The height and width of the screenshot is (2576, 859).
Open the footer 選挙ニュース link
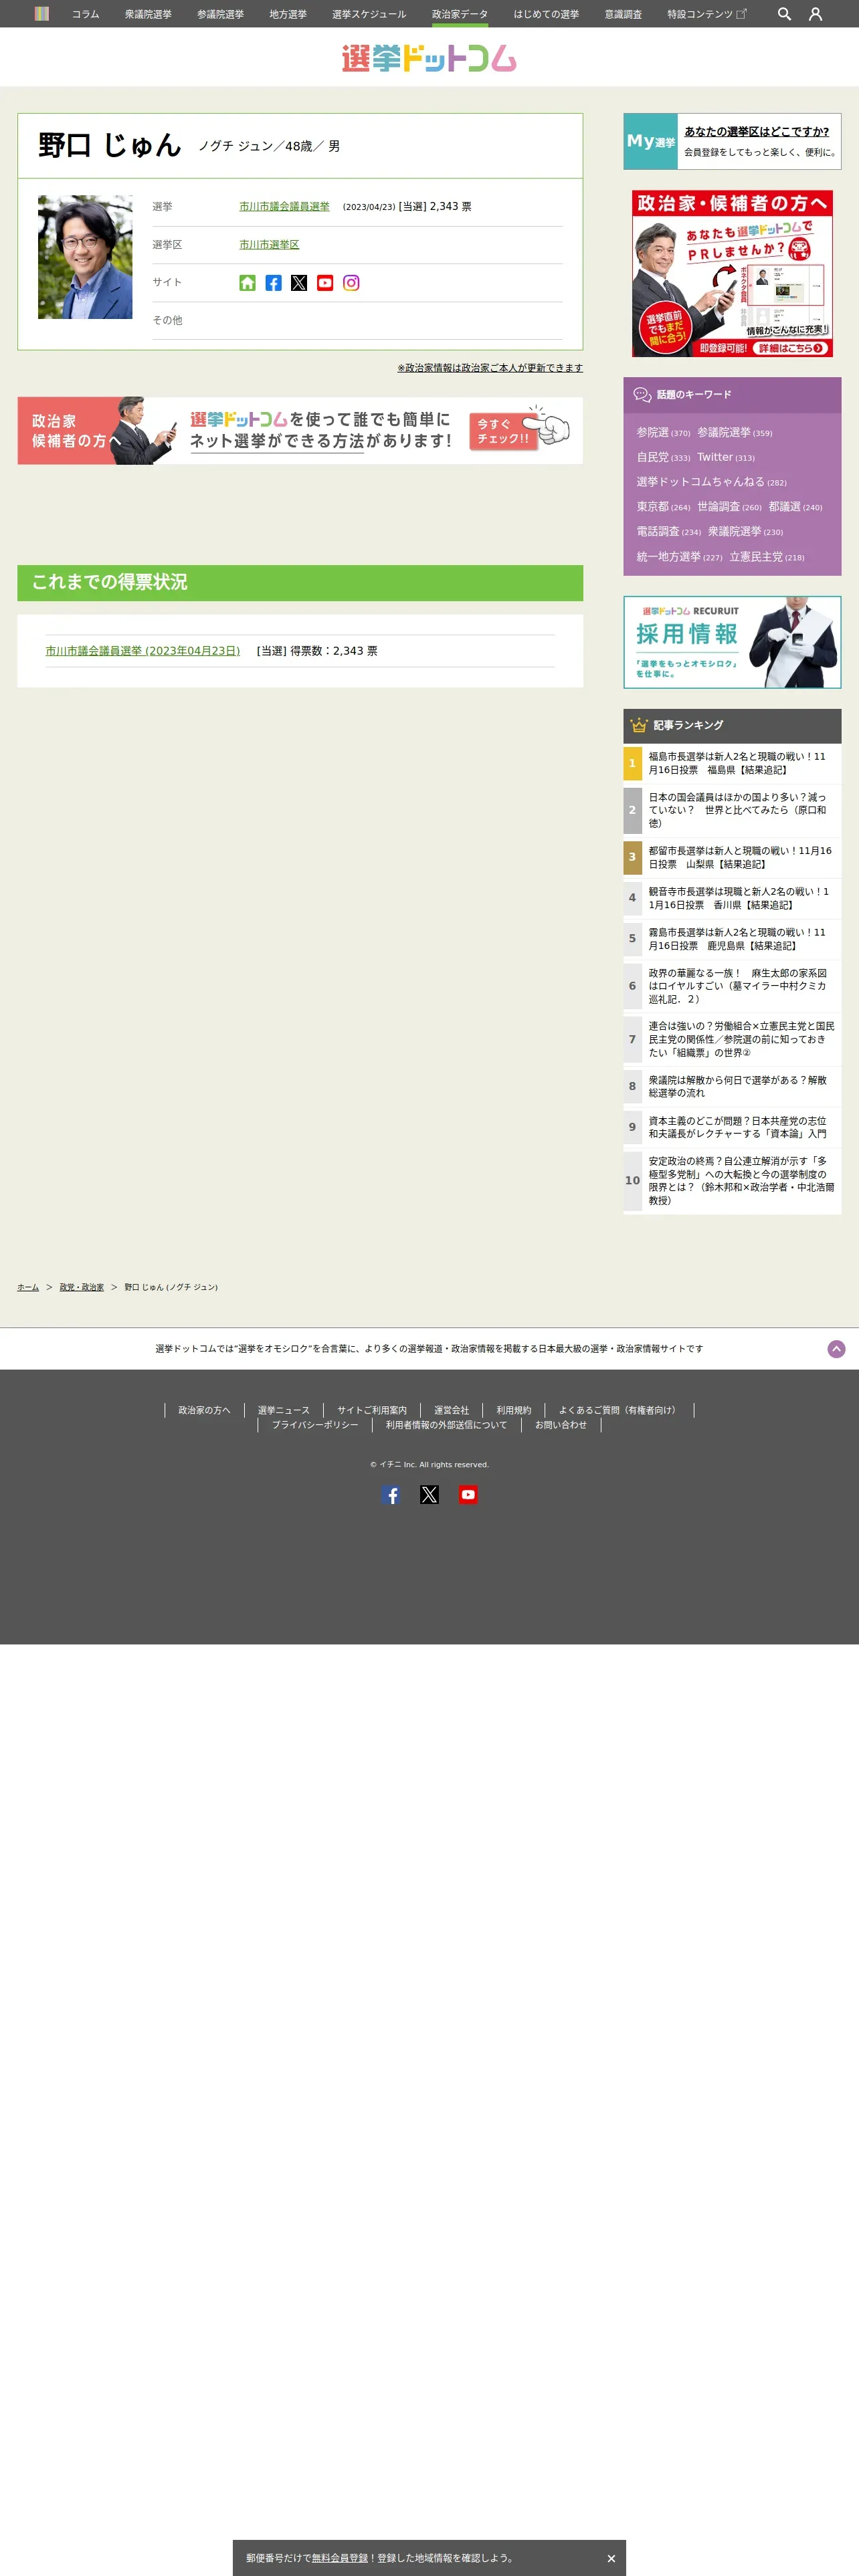[x=284, y=1410]
